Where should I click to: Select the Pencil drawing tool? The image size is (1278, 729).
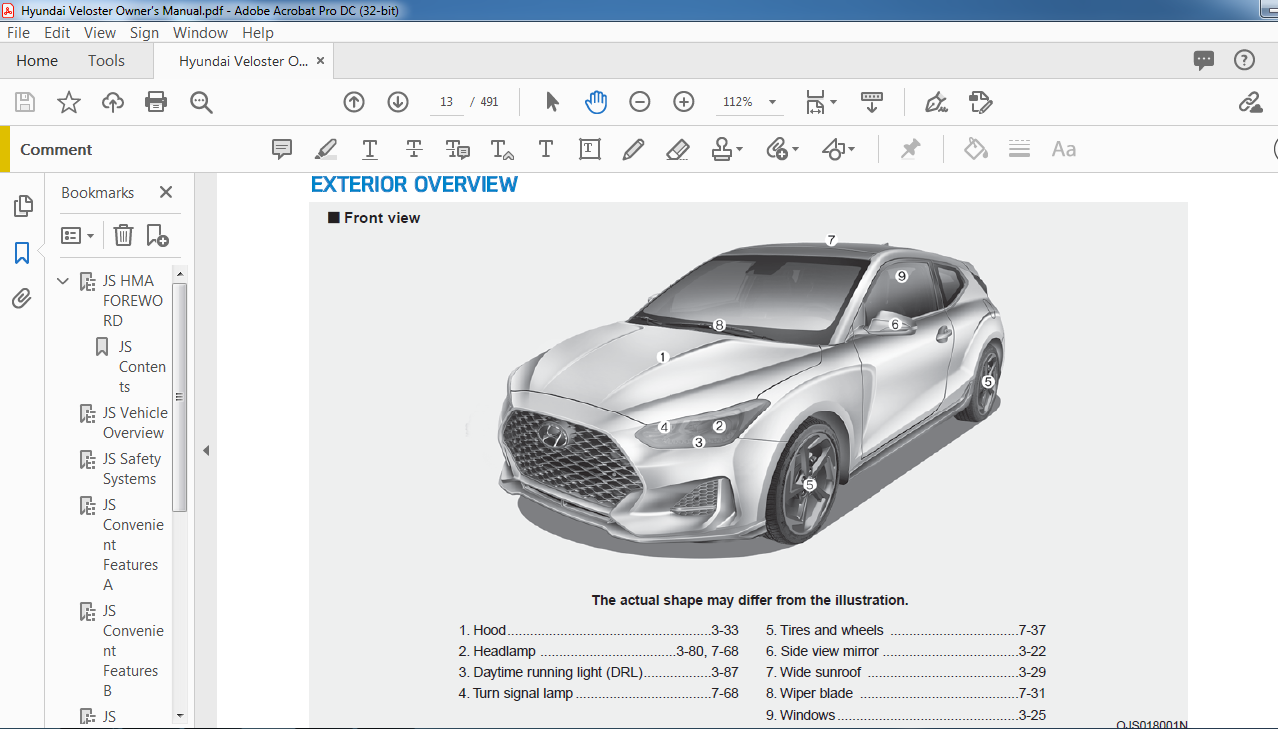click(x=633, y=149)
